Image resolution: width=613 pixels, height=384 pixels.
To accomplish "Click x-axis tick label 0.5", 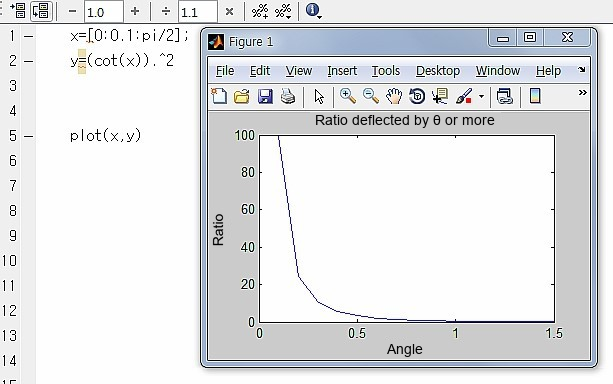I will (357, 333).
